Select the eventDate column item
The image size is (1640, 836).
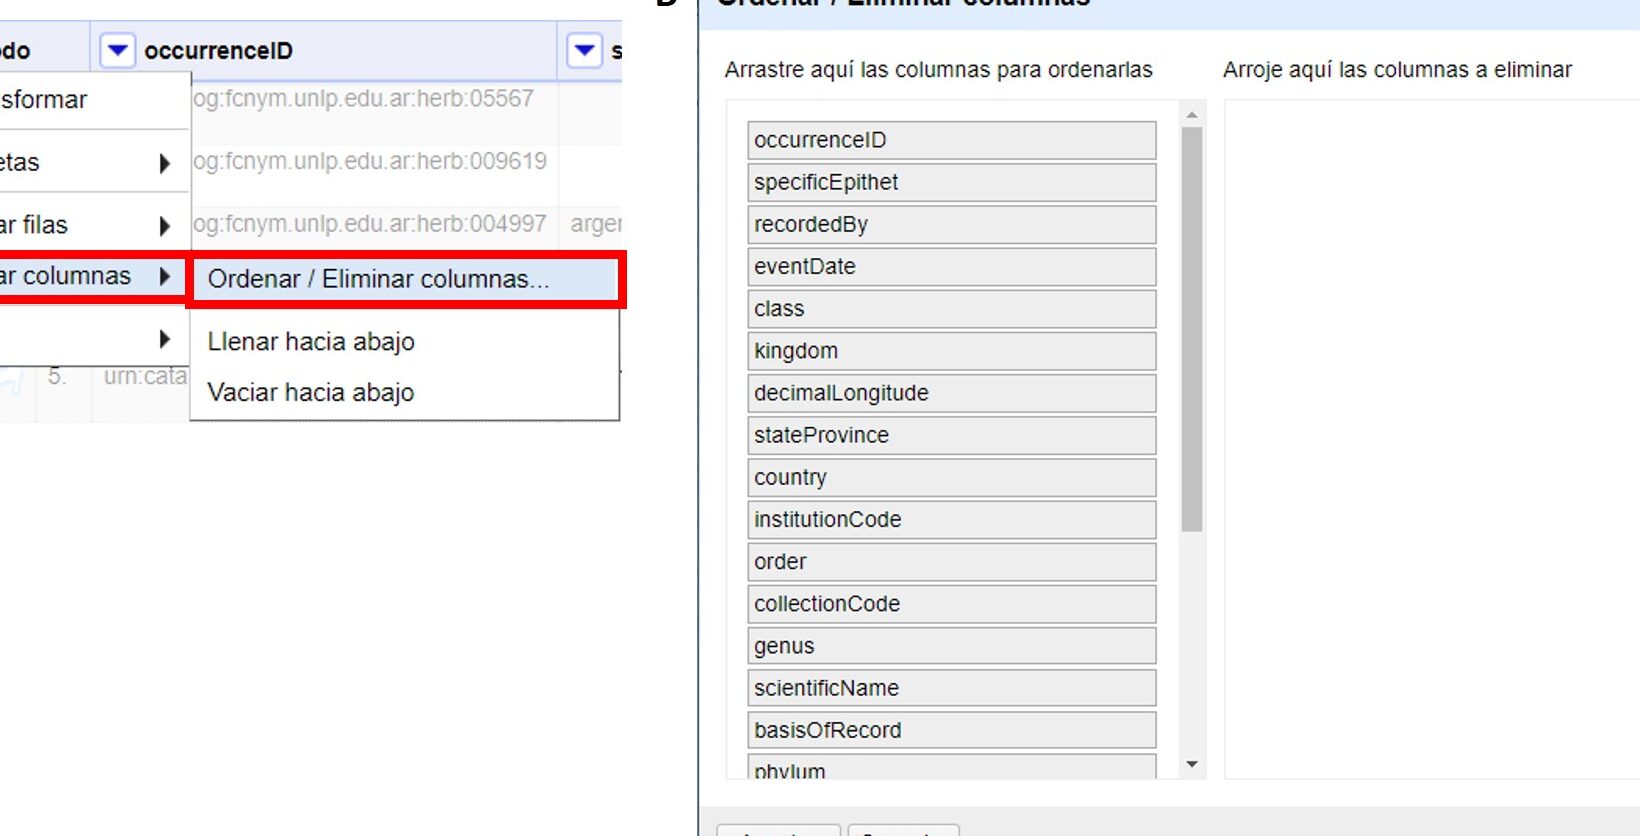pyautogui.click(x=951, y=266)
